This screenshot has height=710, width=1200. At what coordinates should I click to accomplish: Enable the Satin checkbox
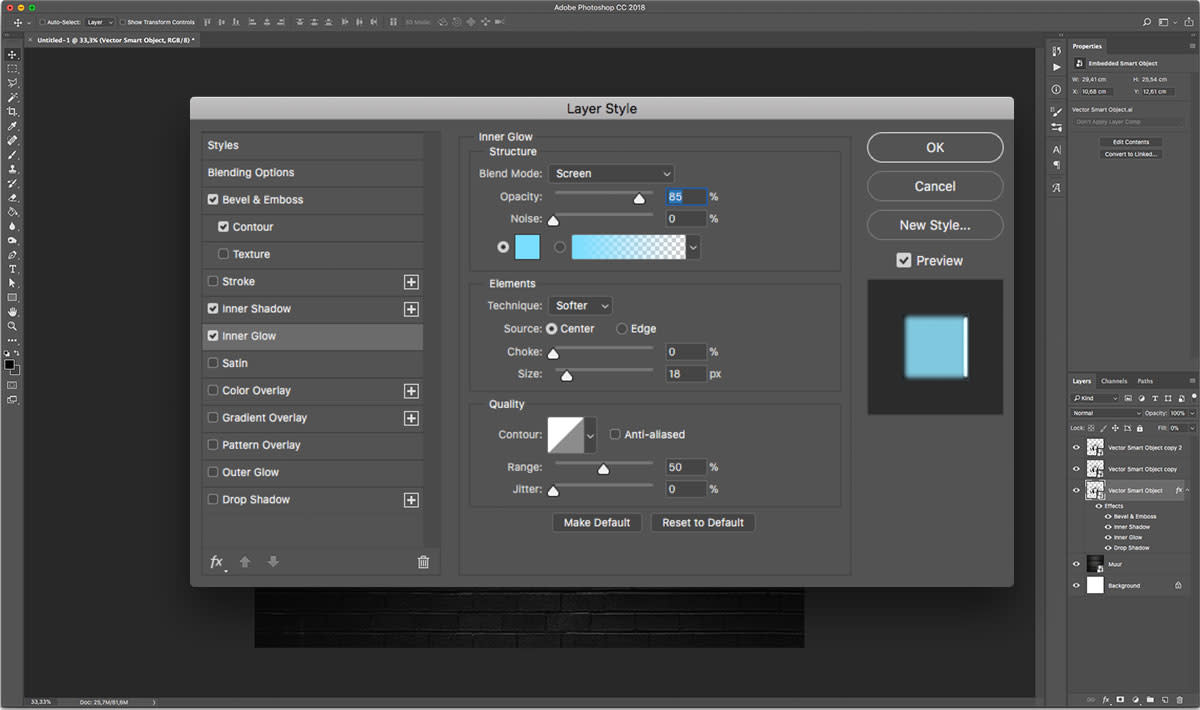tap(213, 363)
